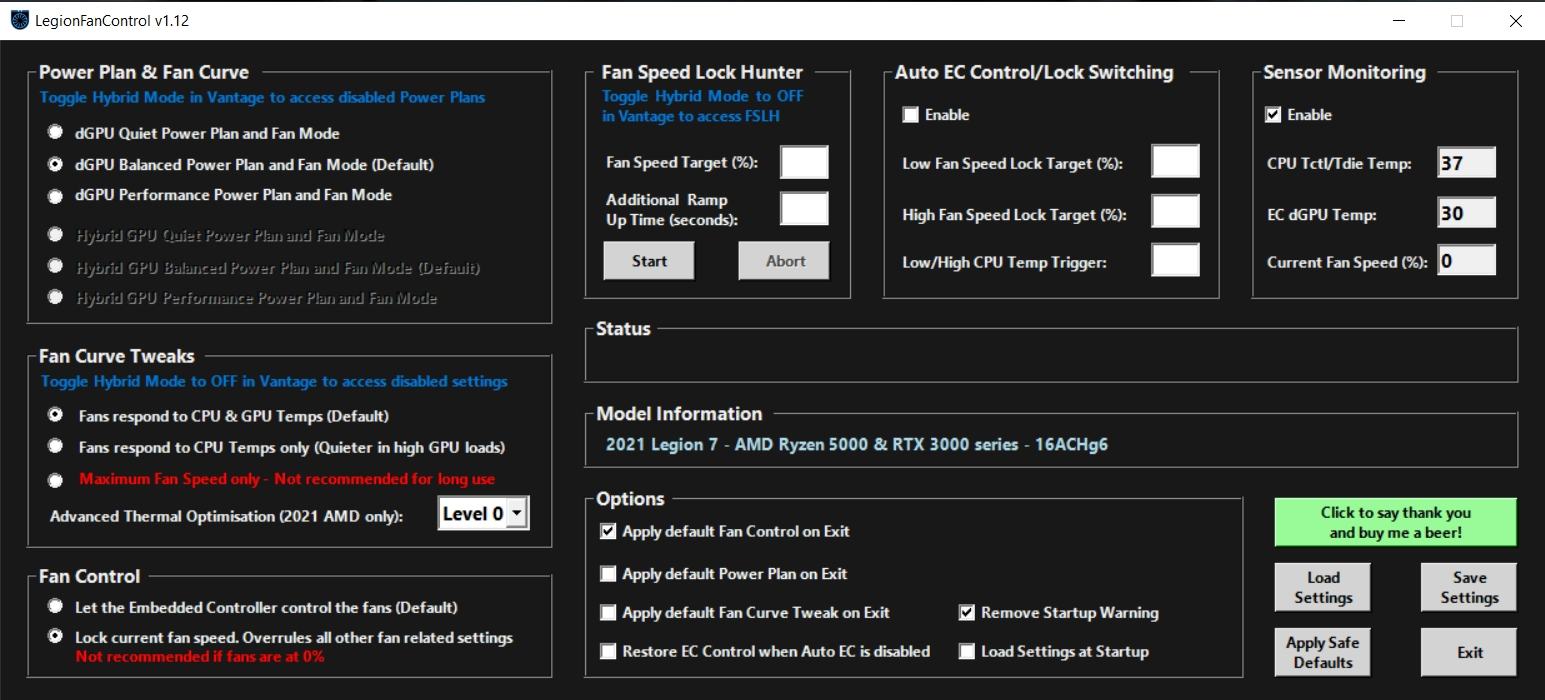Viewport: 1545px width, 700px height.
Task: Choose Fans respond to CPU & GPU Temps
Action: pyautogui.click(x=56, y=415)
